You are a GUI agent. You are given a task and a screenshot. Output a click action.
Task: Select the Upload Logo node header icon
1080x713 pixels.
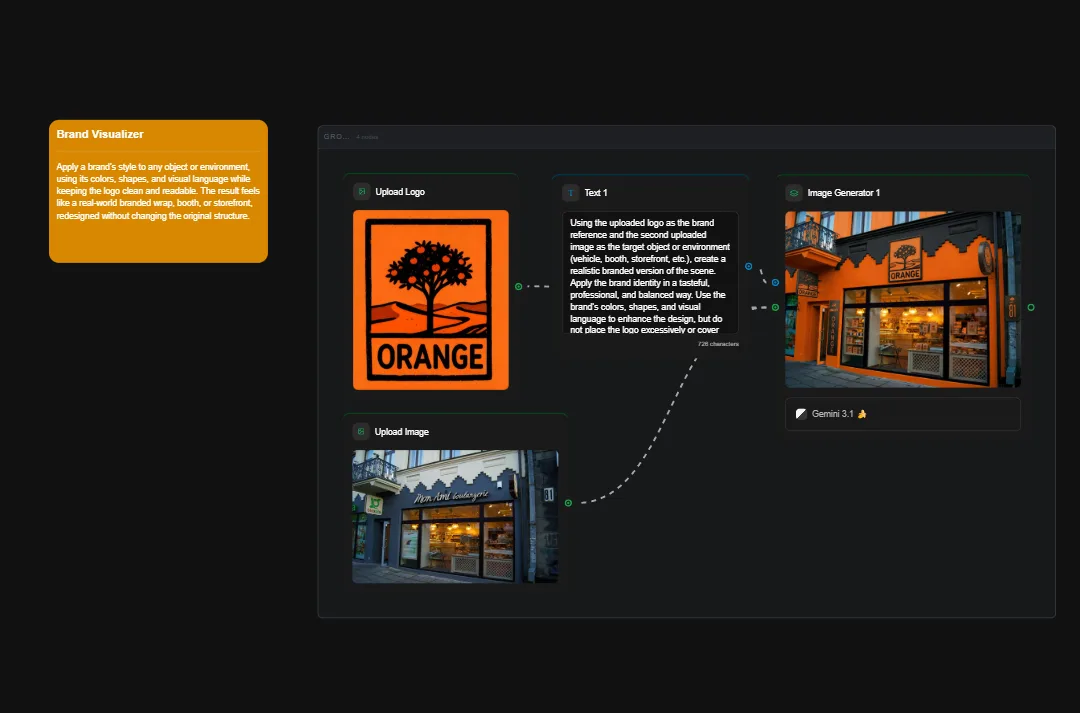click(361, 192)
